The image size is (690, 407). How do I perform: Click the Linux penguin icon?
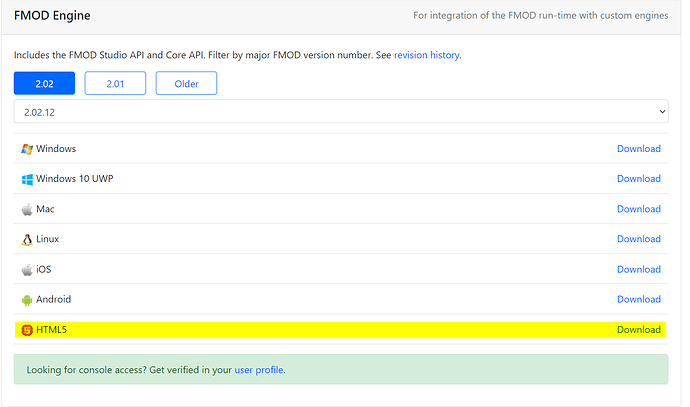coord(27,240)
